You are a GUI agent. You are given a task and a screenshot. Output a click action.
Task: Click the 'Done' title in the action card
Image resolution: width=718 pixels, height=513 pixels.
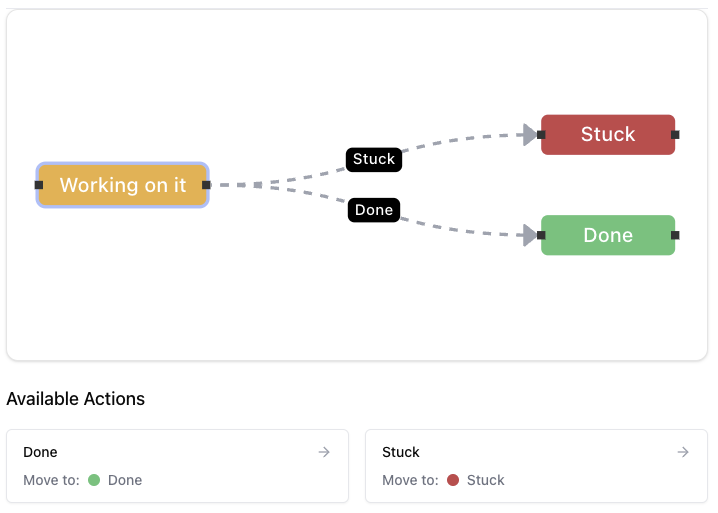tap(40, 452)
